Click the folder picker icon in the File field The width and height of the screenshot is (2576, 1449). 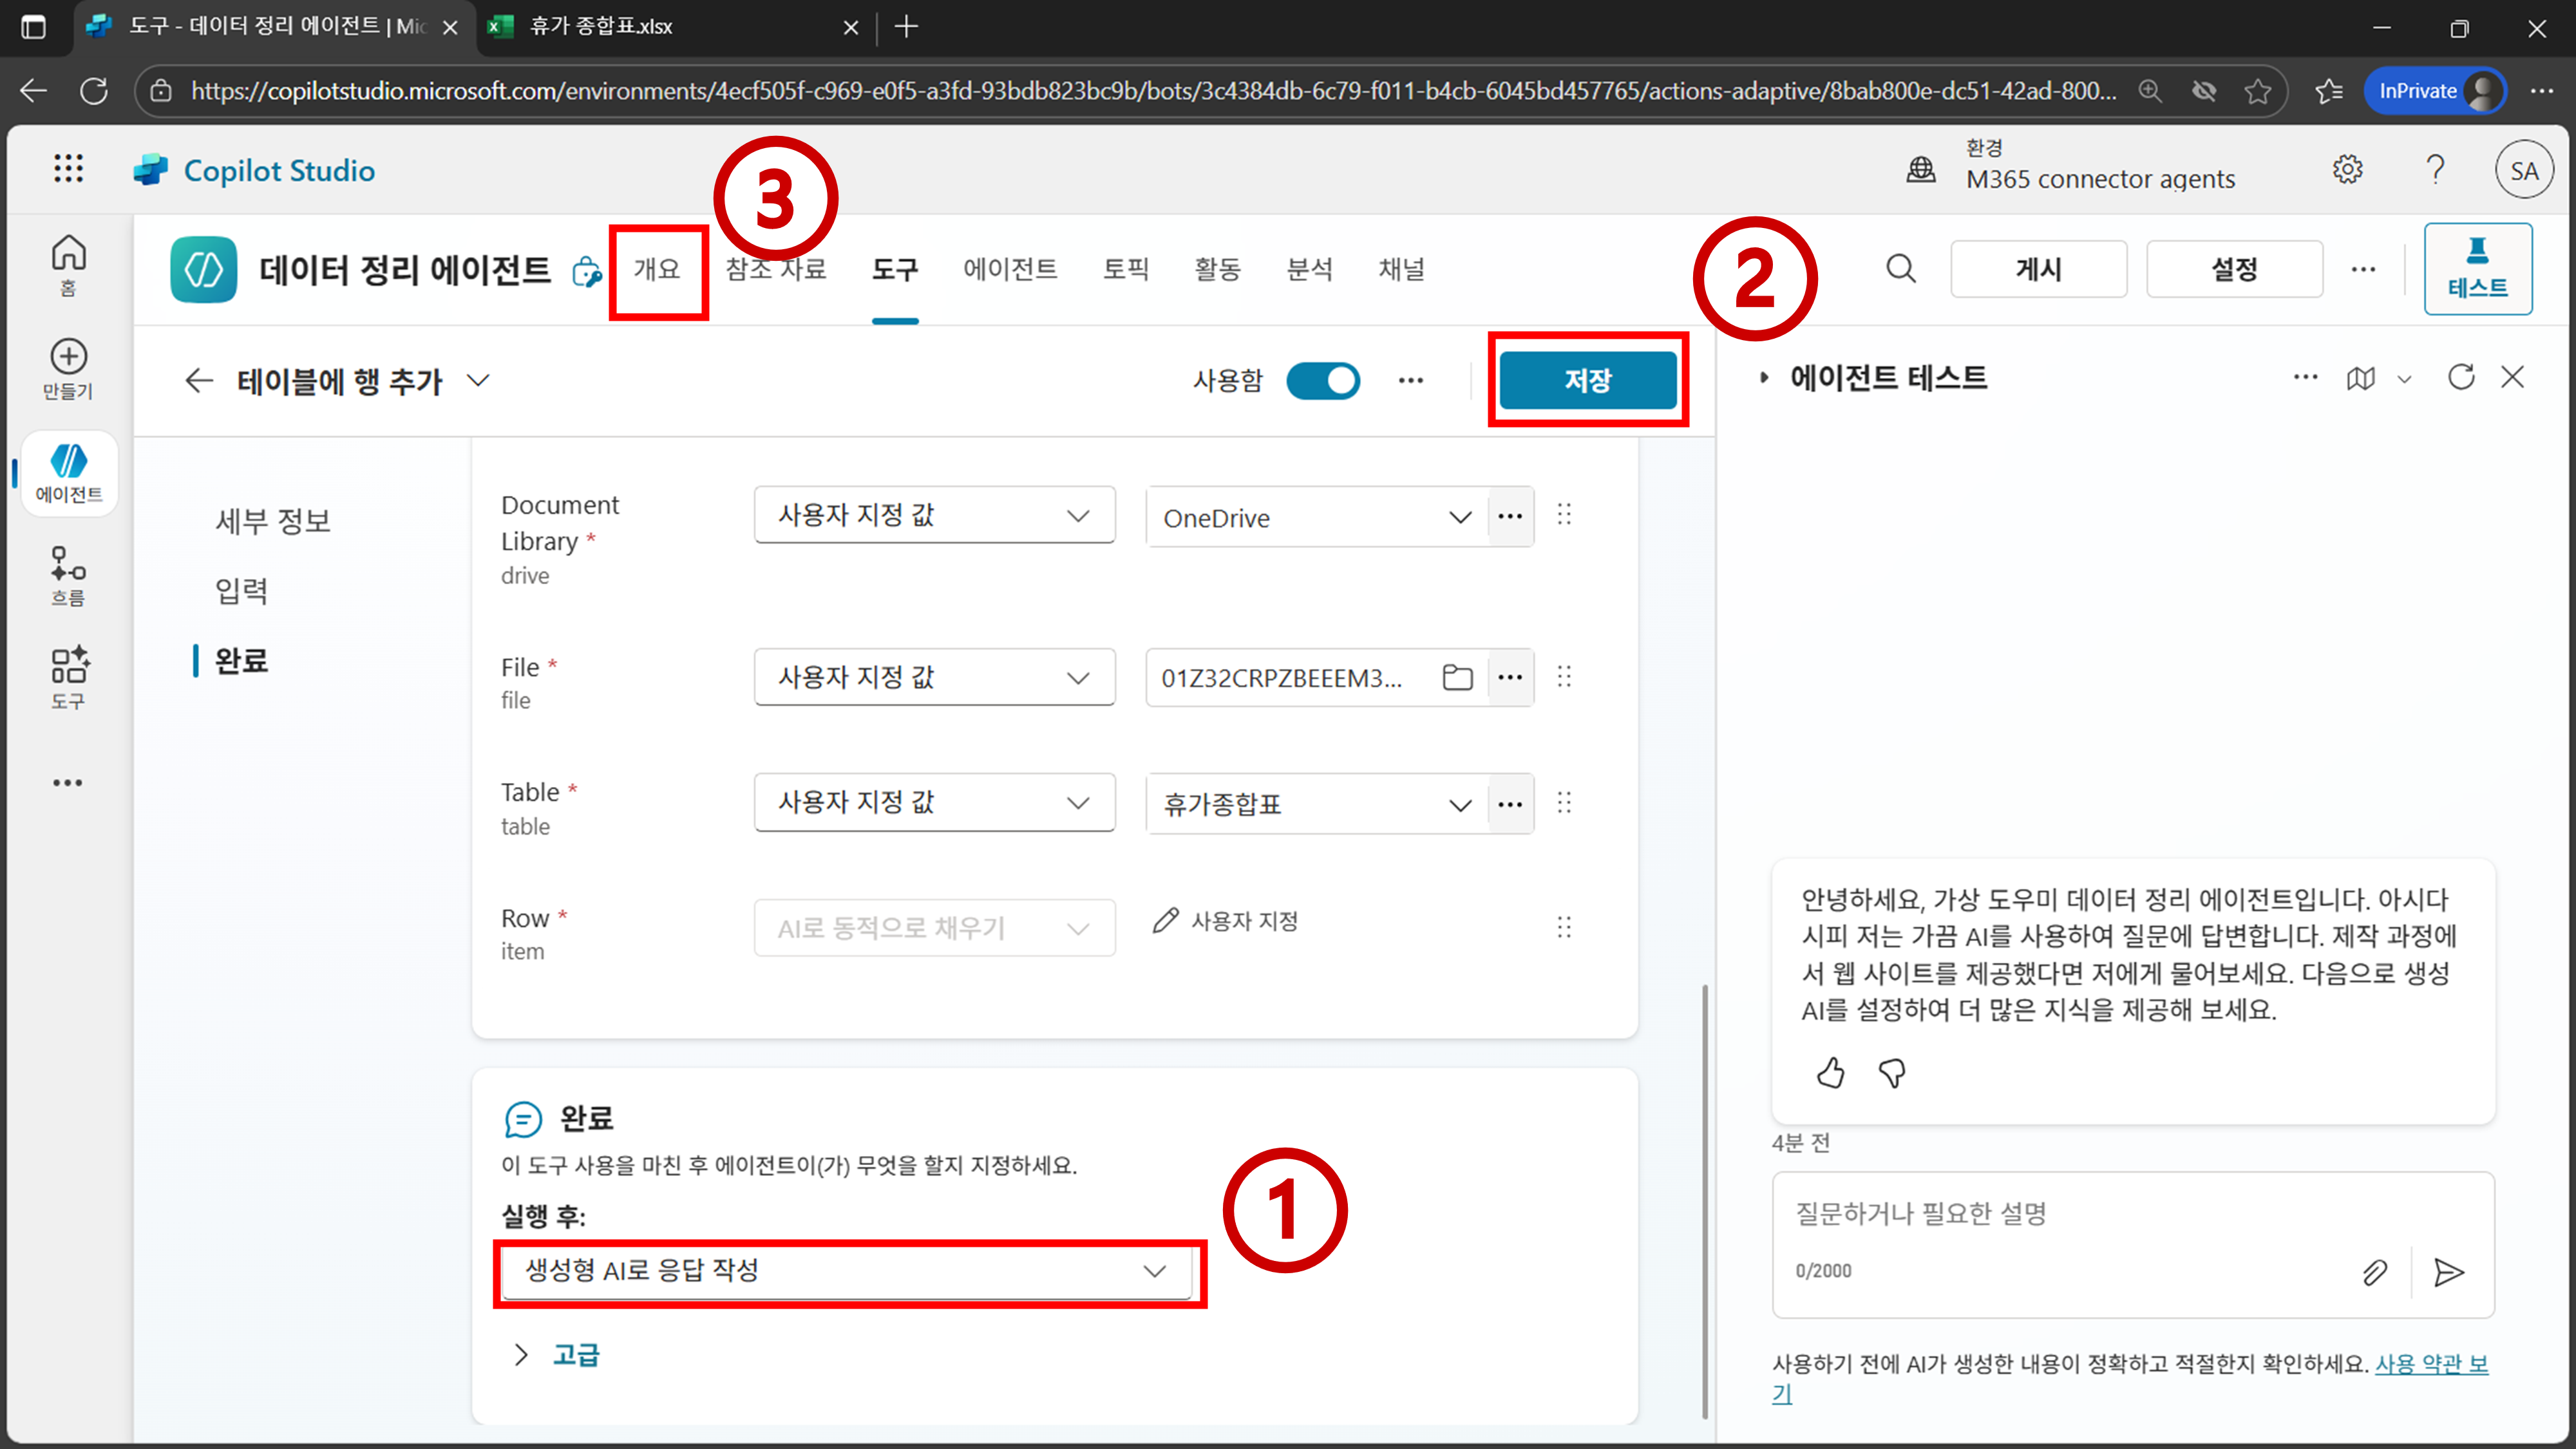click(1457, 678)
